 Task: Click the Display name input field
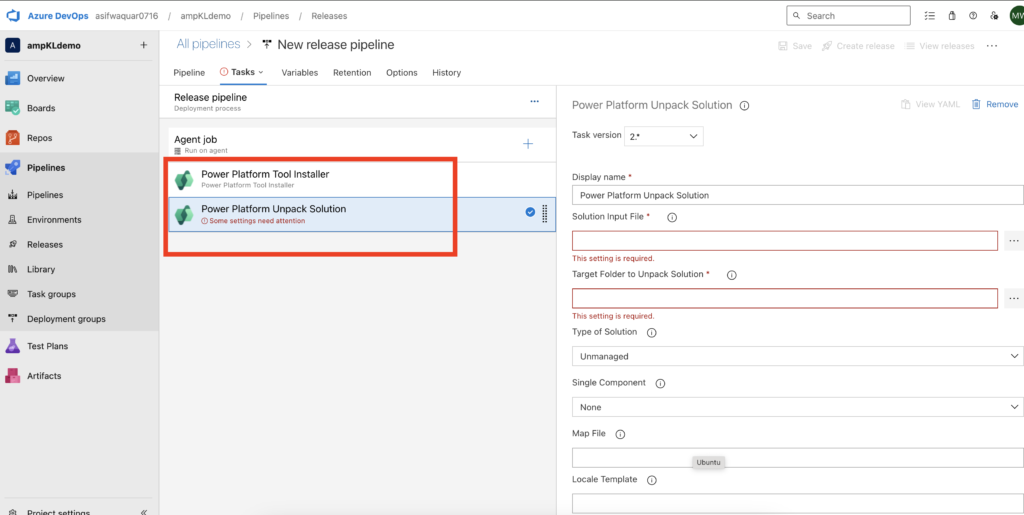pos(797,195)
